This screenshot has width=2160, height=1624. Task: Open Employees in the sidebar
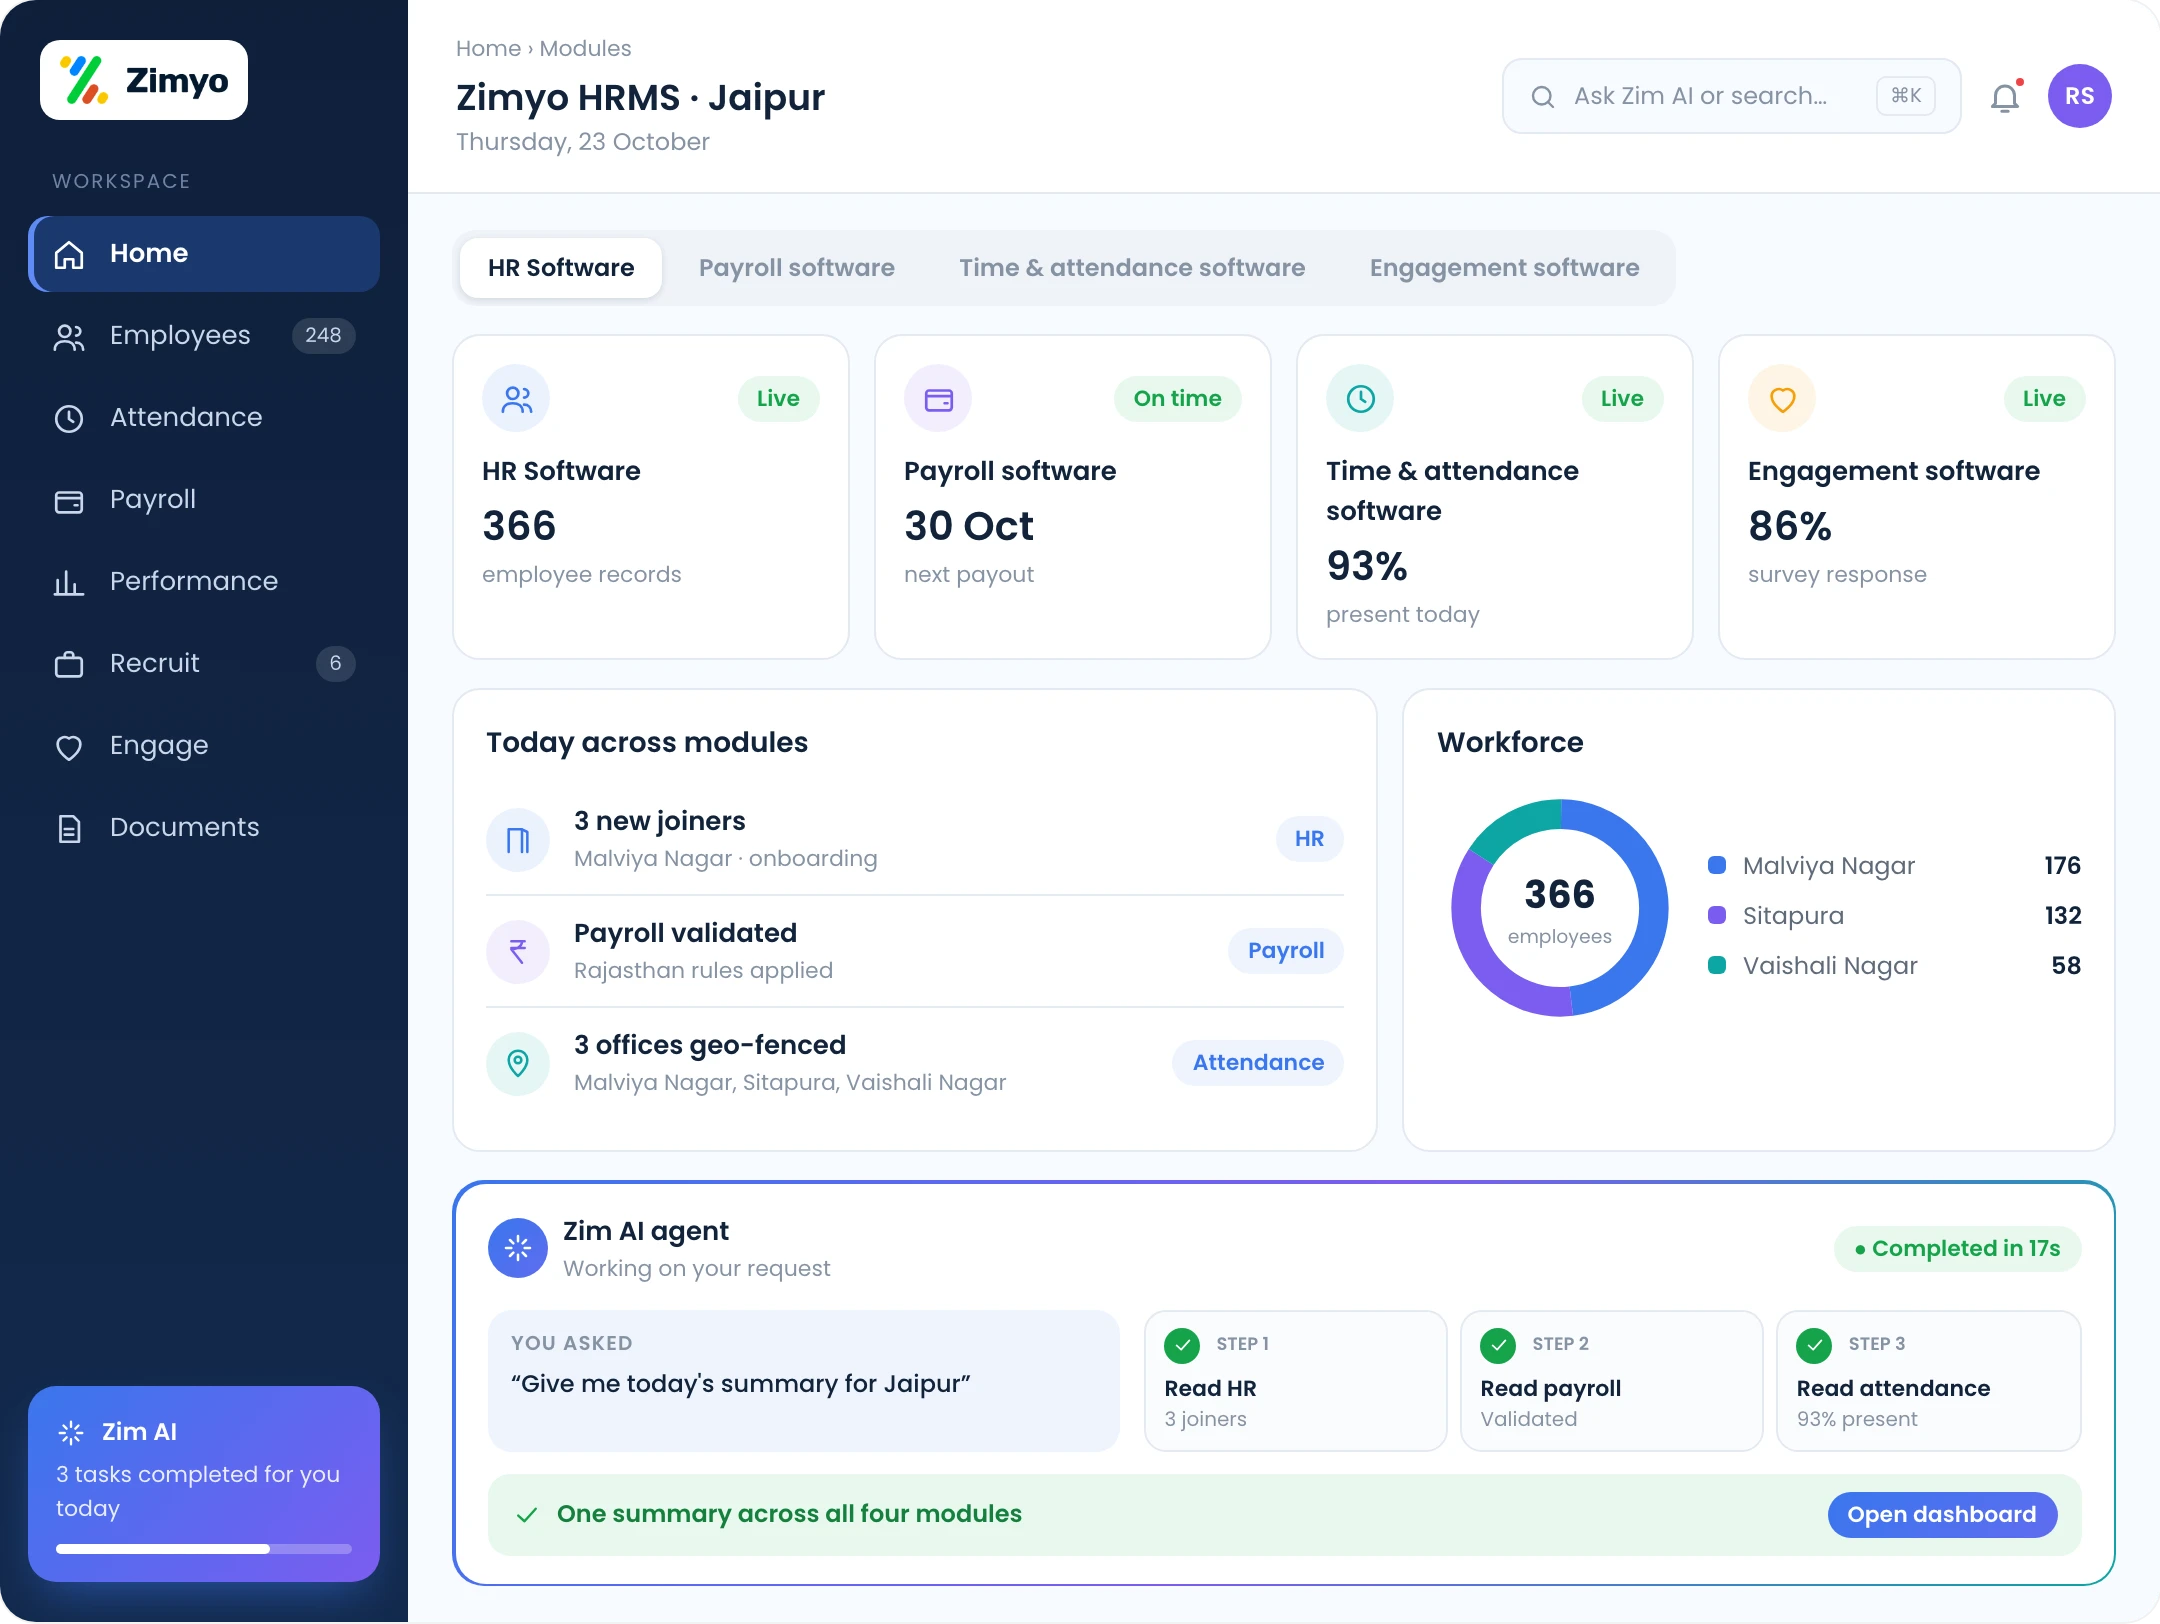[204, 336]
